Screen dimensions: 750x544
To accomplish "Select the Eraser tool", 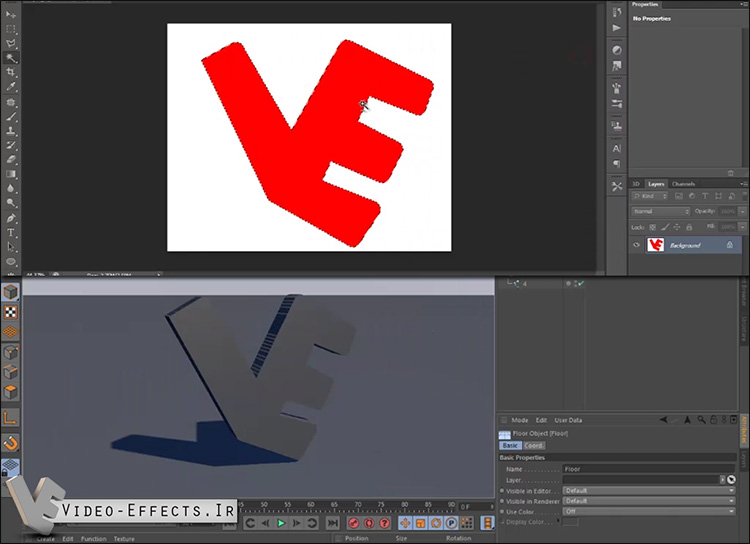I will 11,160.
